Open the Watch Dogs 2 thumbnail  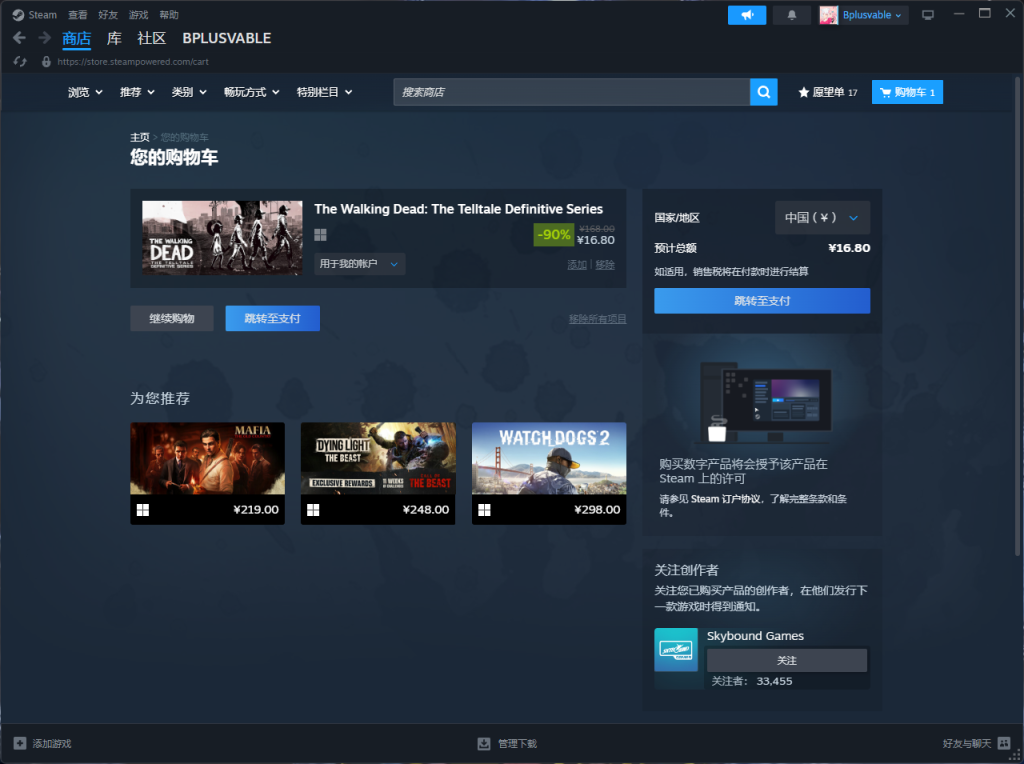point(549,472)
